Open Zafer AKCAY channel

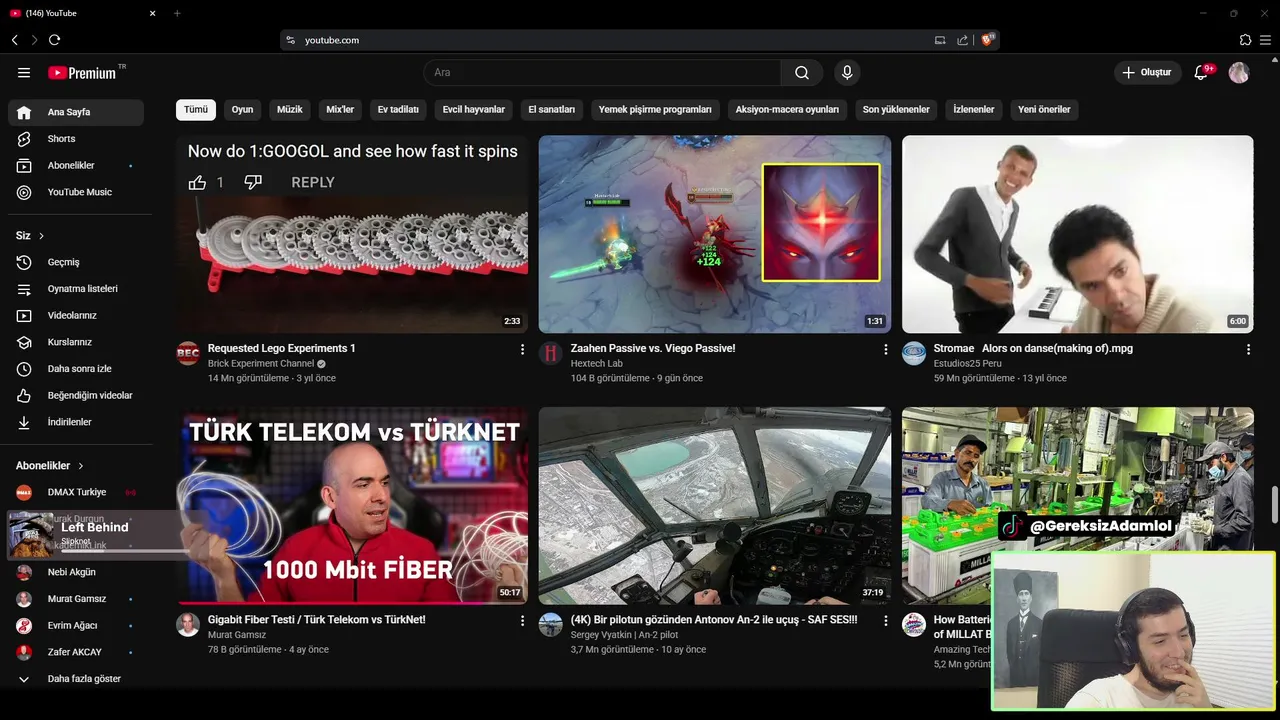pyautogui.click(x=76, y=652)
